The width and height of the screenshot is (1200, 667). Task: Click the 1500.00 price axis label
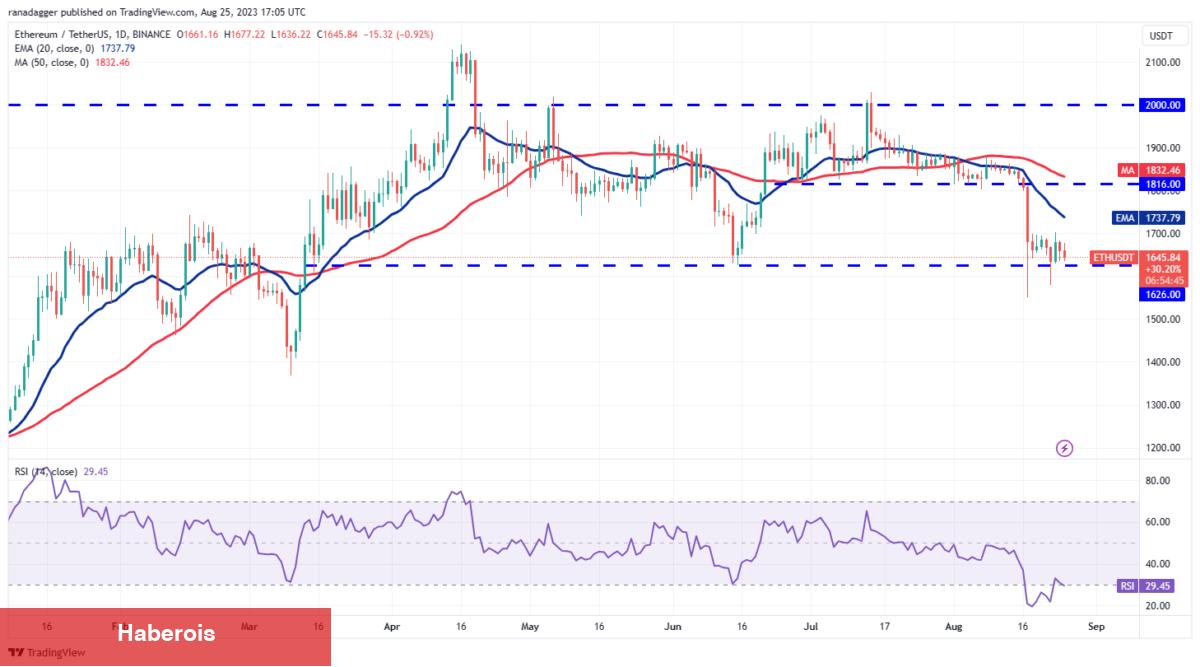click(1163, 319)
